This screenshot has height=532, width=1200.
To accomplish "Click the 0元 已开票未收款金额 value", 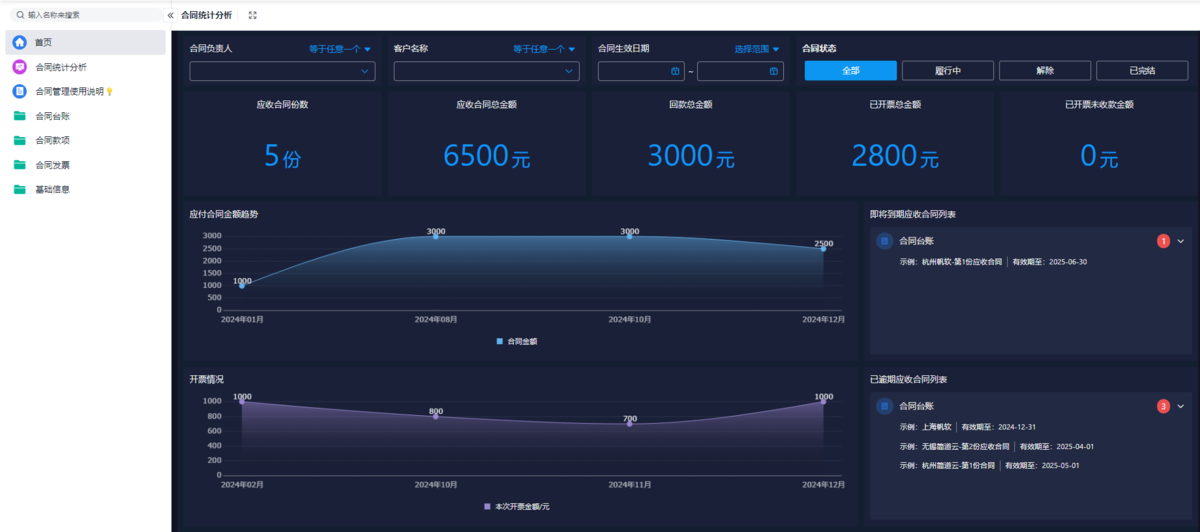I will pos(1099,156).
